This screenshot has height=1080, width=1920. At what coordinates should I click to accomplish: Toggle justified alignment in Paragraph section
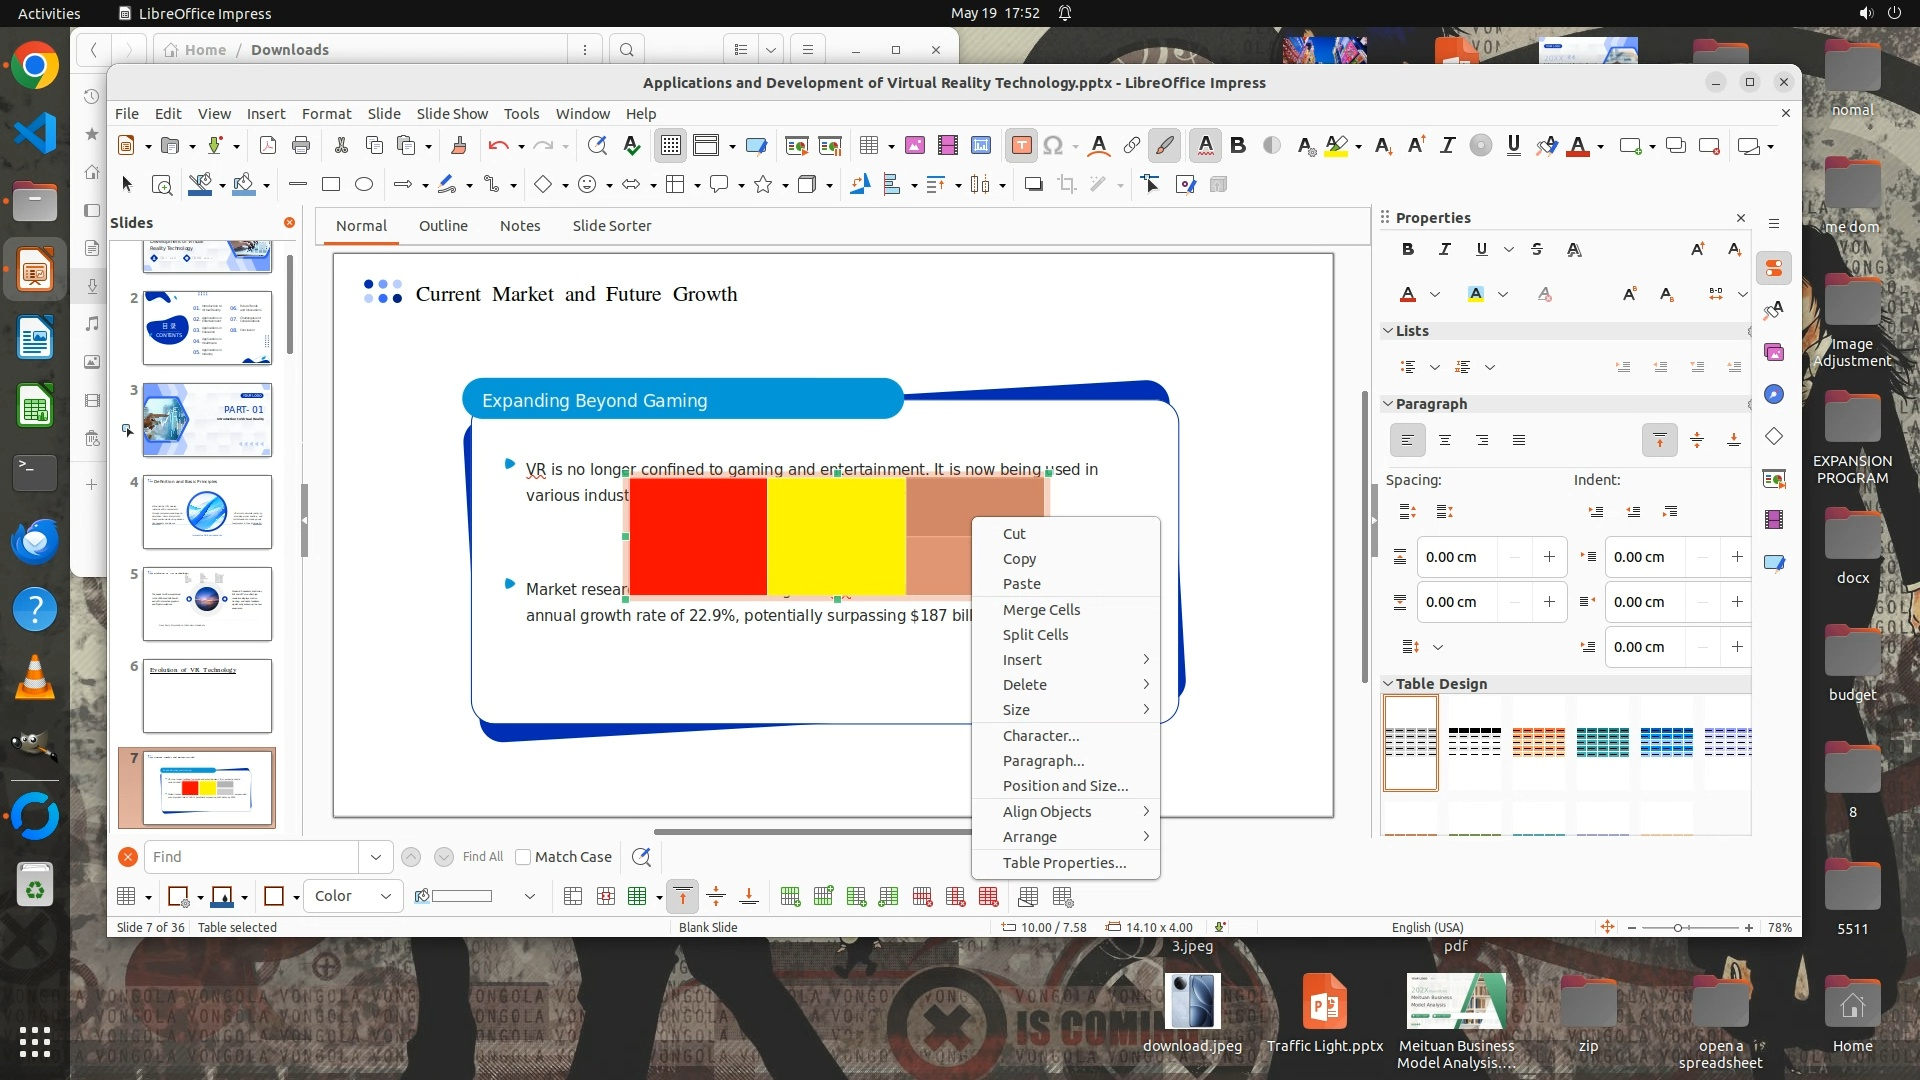tap(1518, 440)
